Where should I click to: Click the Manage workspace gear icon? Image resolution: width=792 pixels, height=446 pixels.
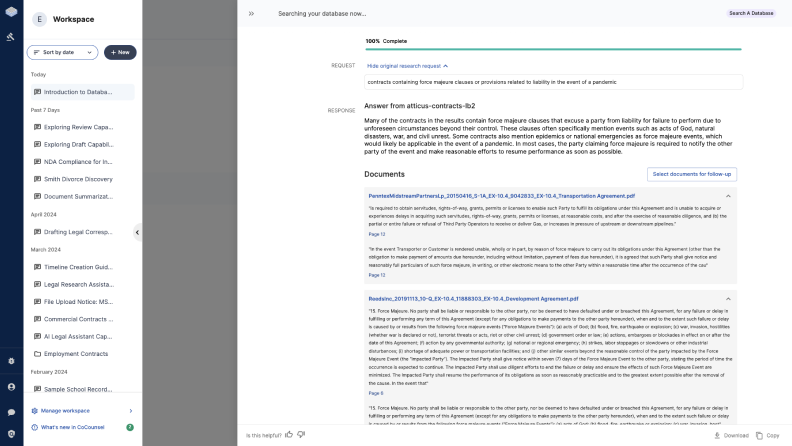click(x=34, y=411)
